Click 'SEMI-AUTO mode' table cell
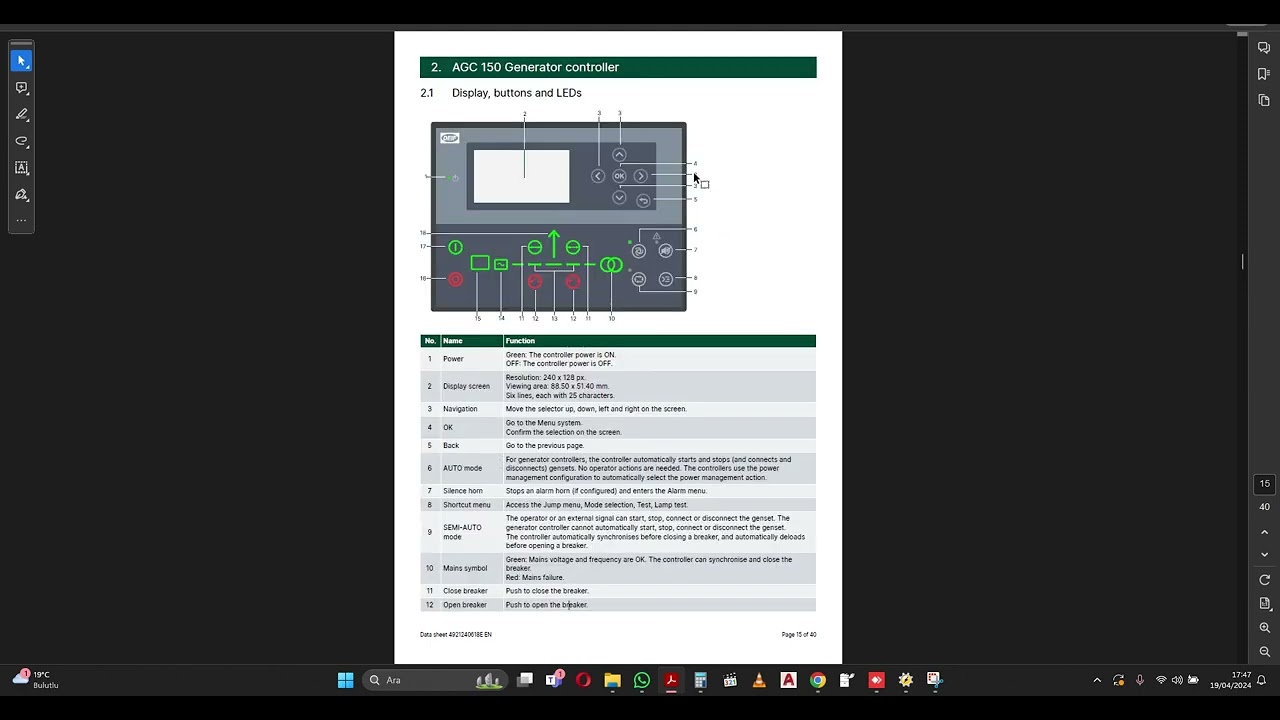 (462, 532)
